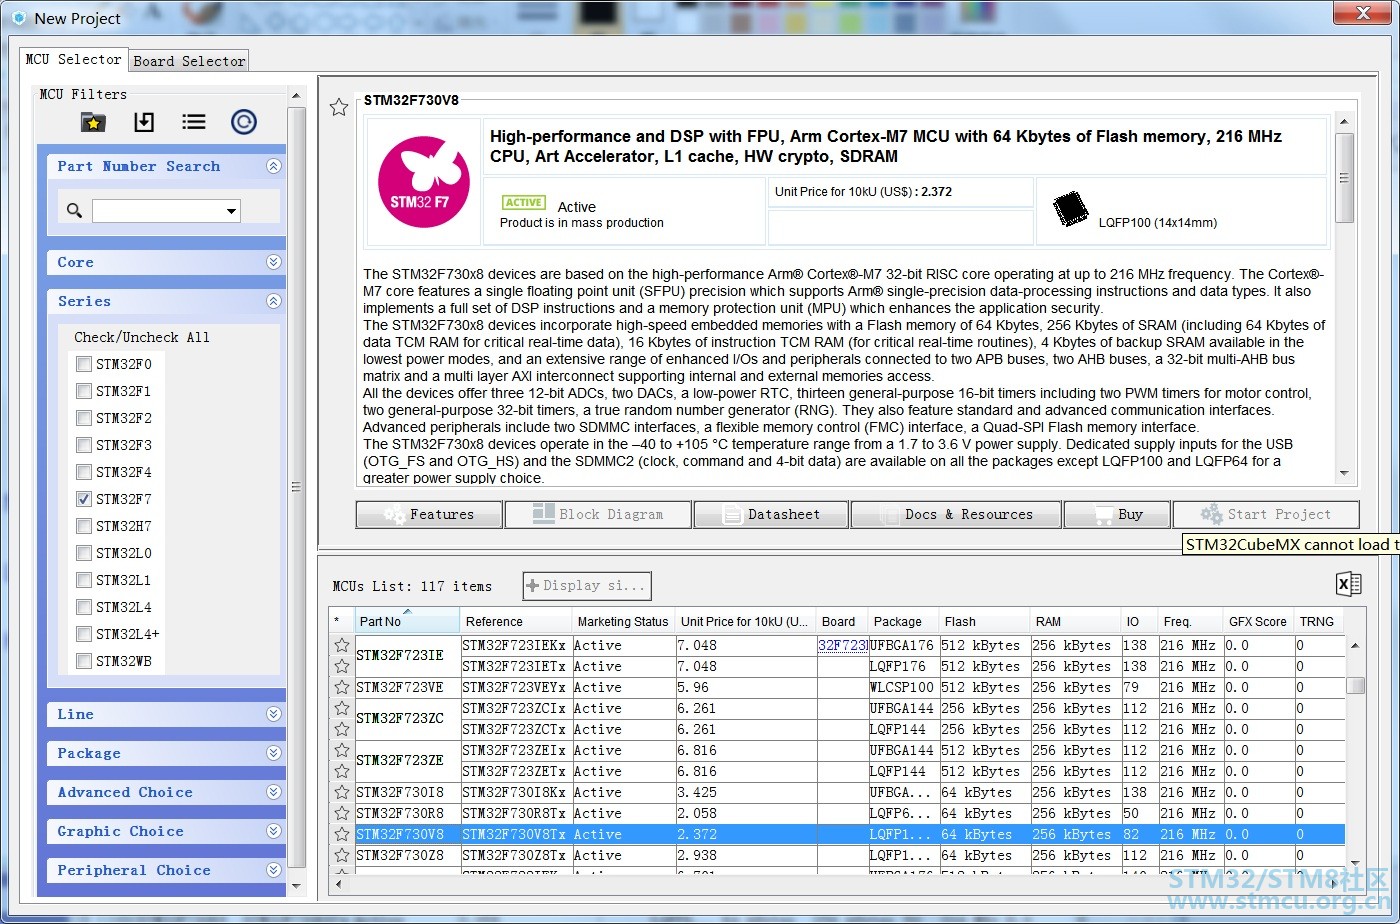Select the STM32L0 series checkbox
1400x924 pixels.
pos(84,553)
